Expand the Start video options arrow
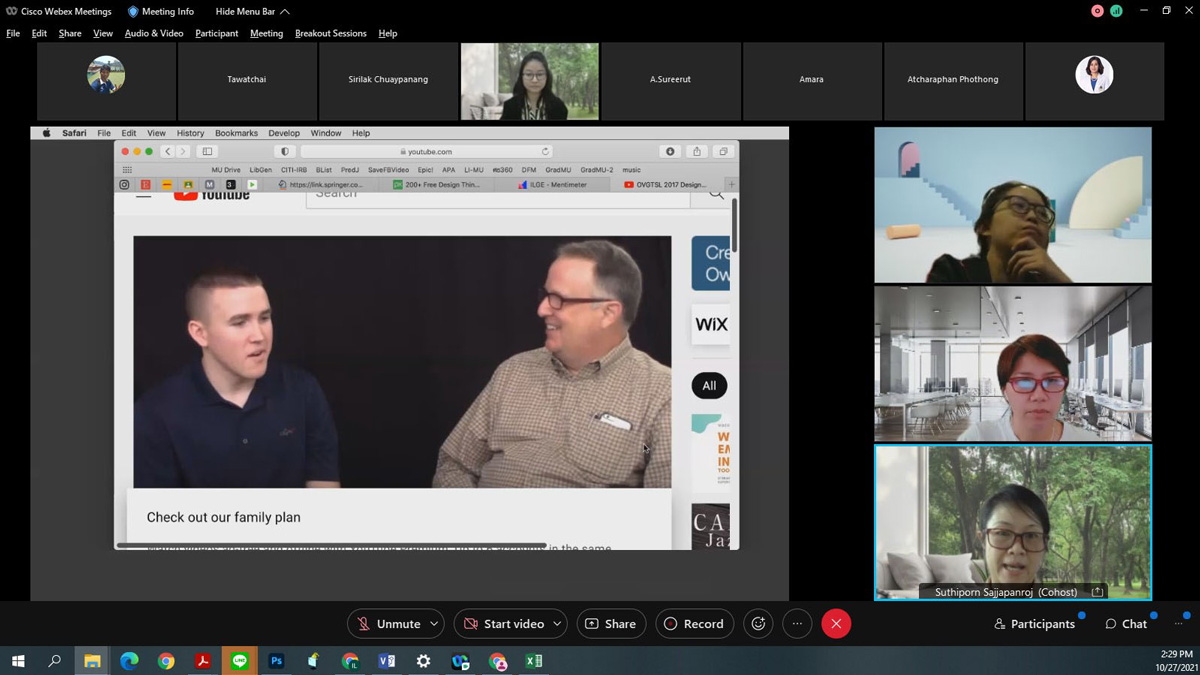 tap(557, 624)
